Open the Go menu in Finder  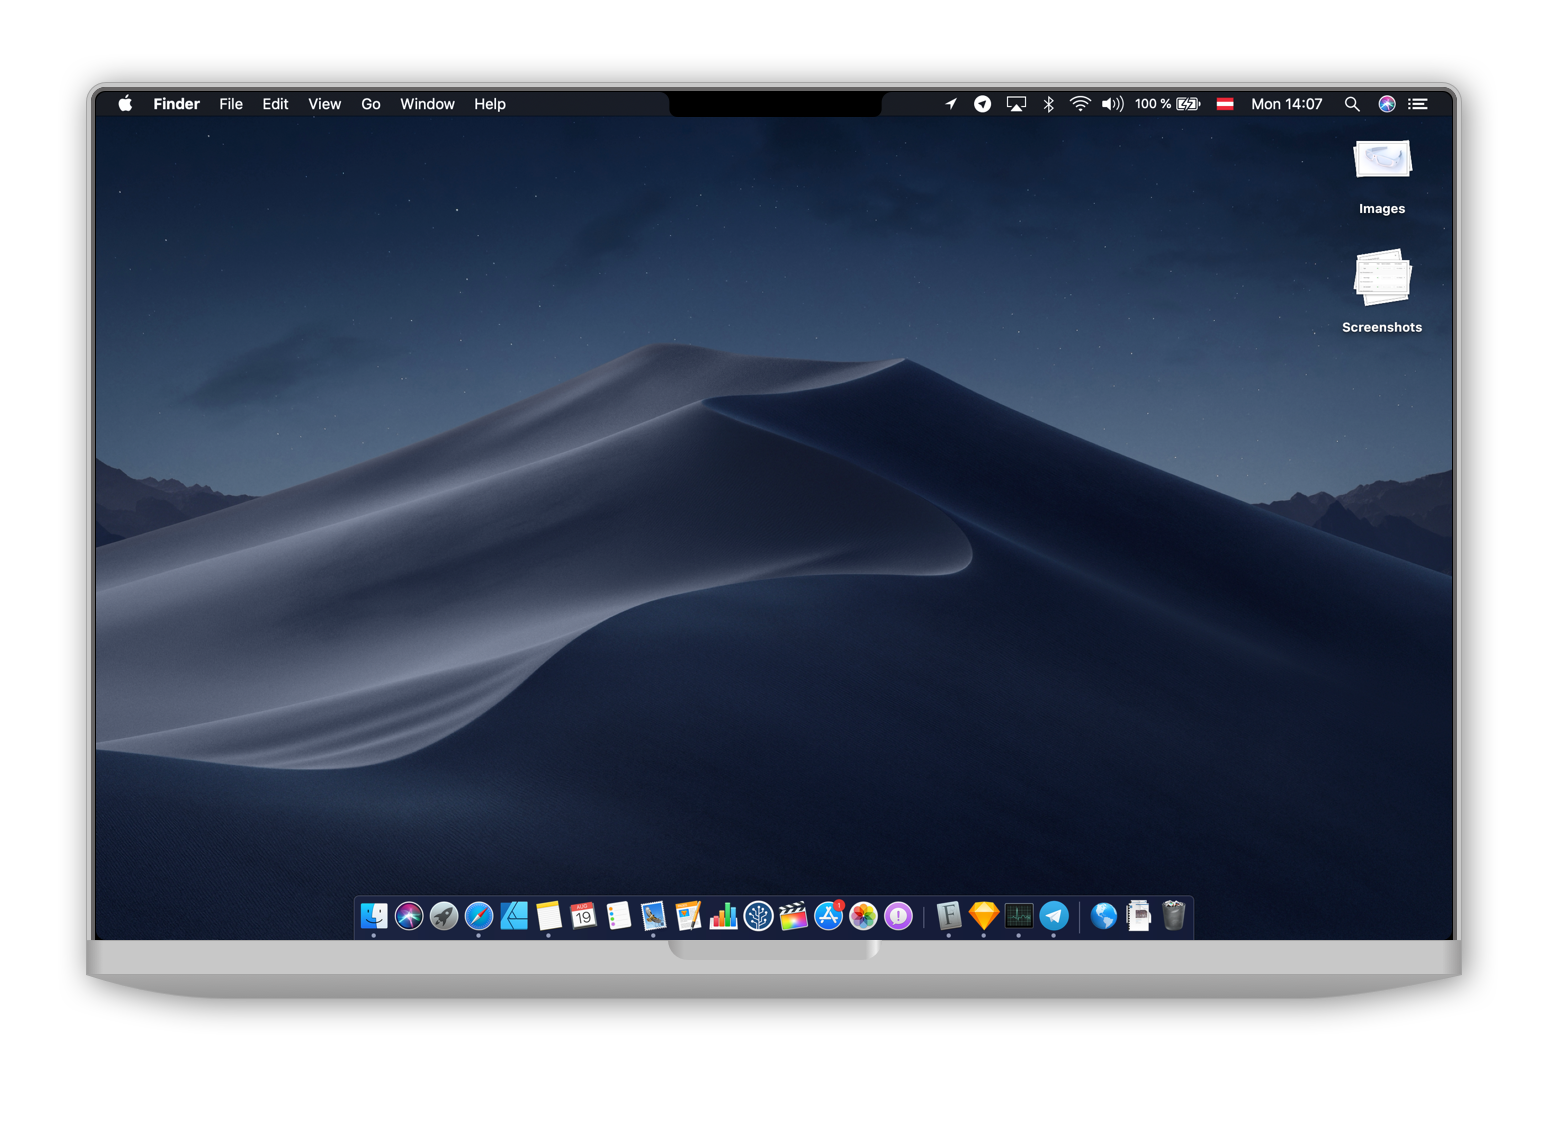tap(370, 103)
